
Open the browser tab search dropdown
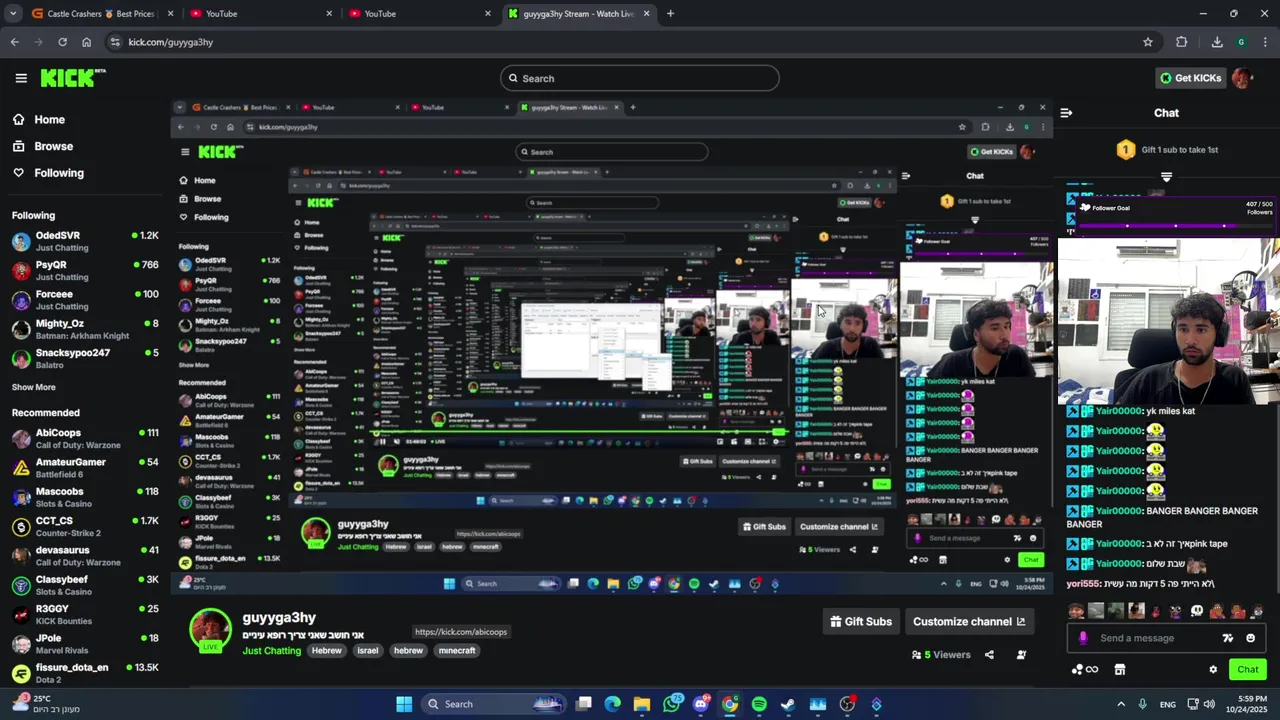coord(13,14)
